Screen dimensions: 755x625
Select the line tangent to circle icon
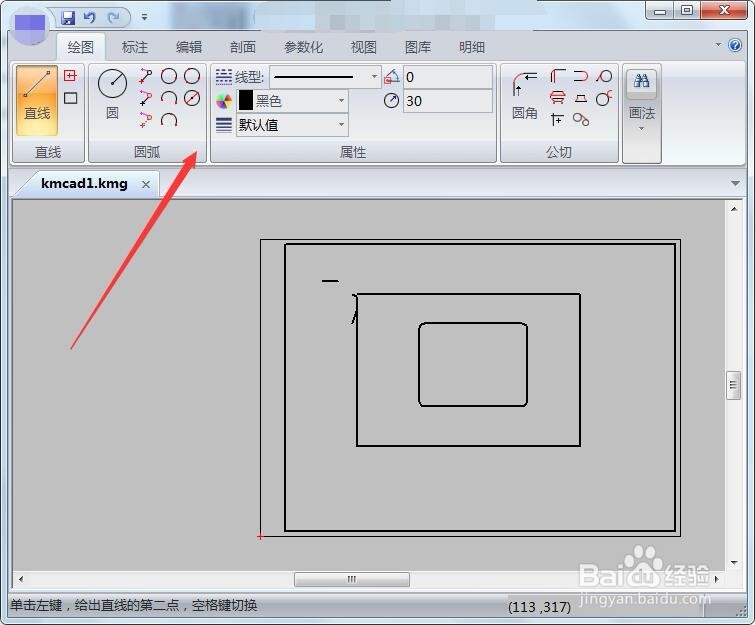[x=604, y=76]
